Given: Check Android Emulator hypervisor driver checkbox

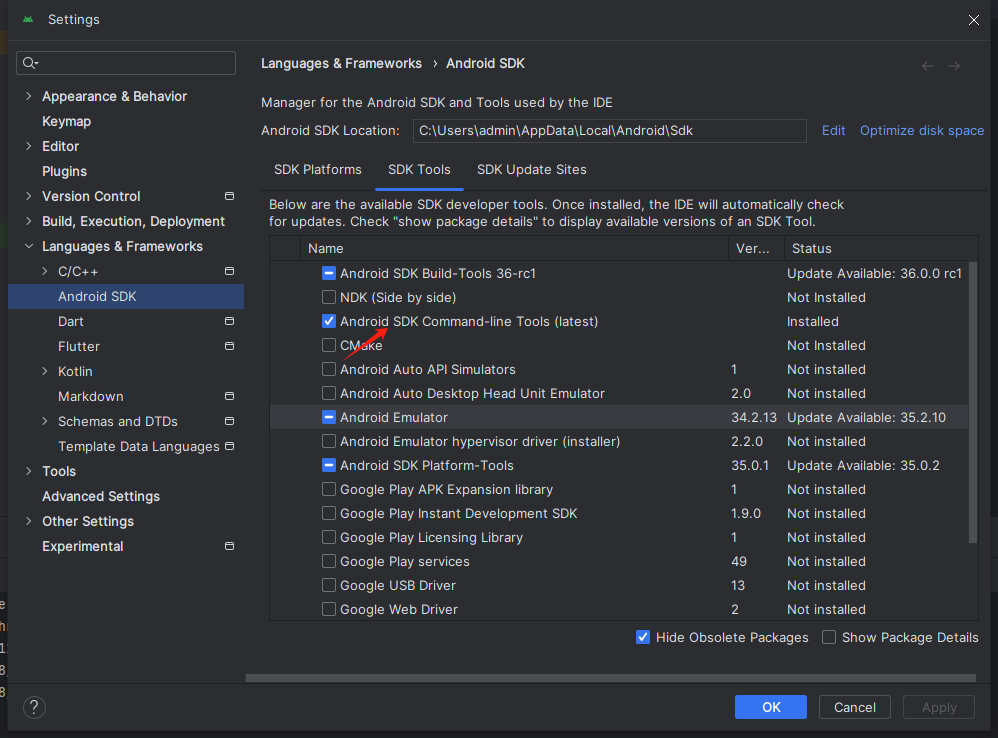Looking at the screenshot, I should (328, 441).
